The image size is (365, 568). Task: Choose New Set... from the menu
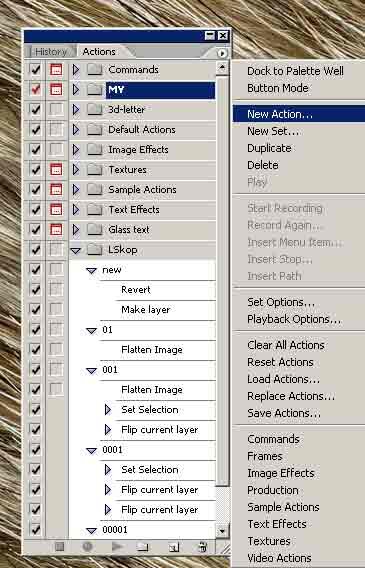pyautogui.click(x=299, y=131)
